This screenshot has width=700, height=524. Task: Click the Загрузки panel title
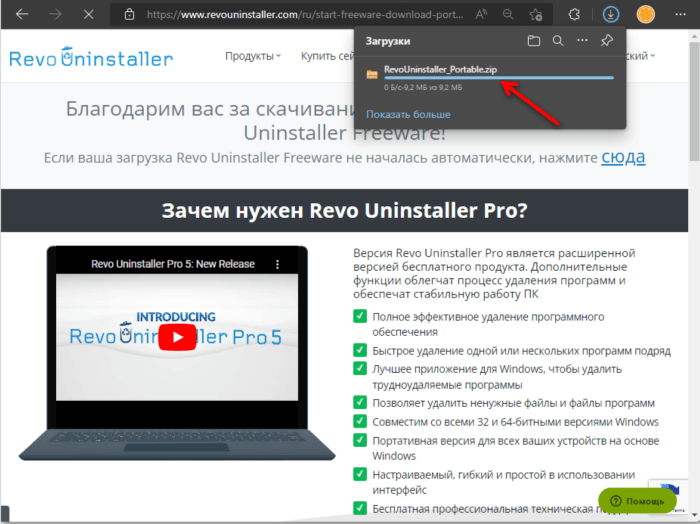pos(388,41)
